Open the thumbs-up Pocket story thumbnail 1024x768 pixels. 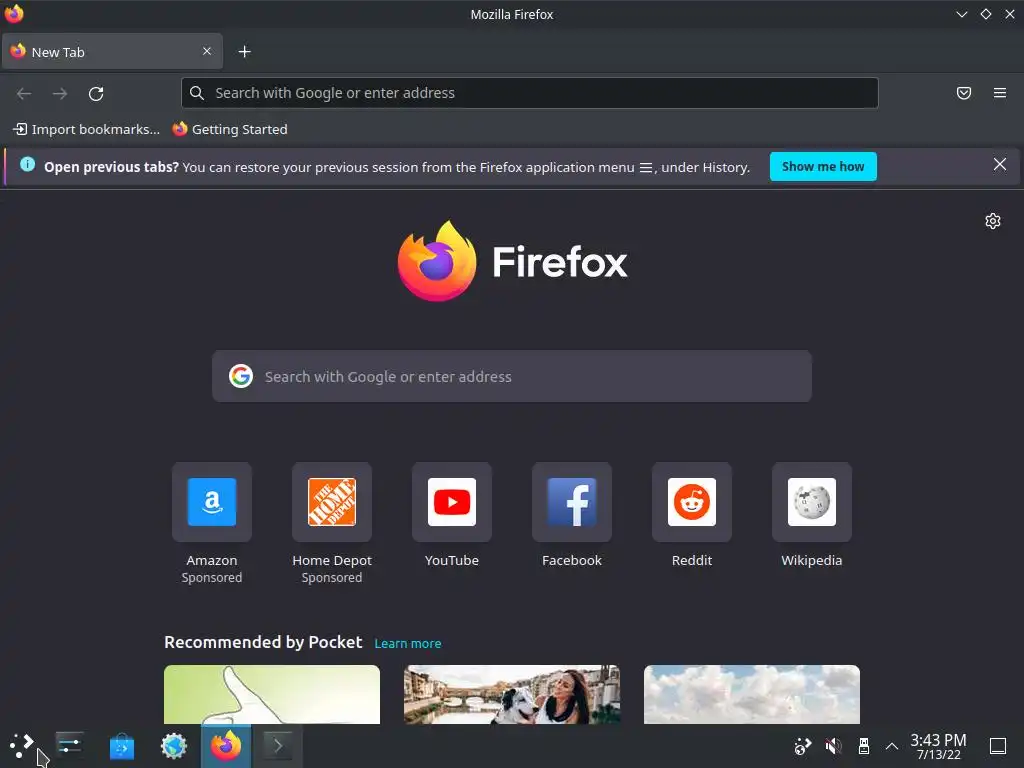pyautogui.click(x=272, y=694)
